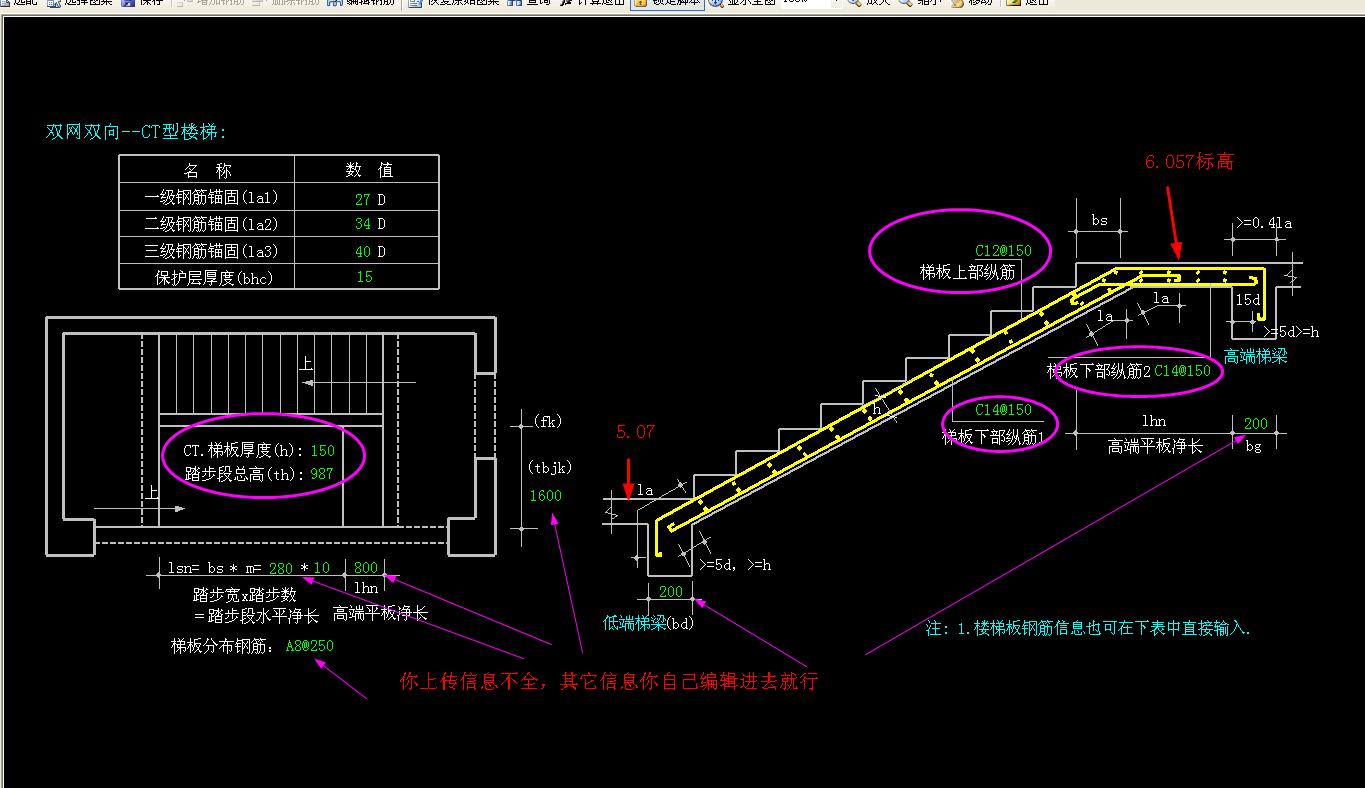Click the 显示全图 toolbar button

click(x=742, y=3)
